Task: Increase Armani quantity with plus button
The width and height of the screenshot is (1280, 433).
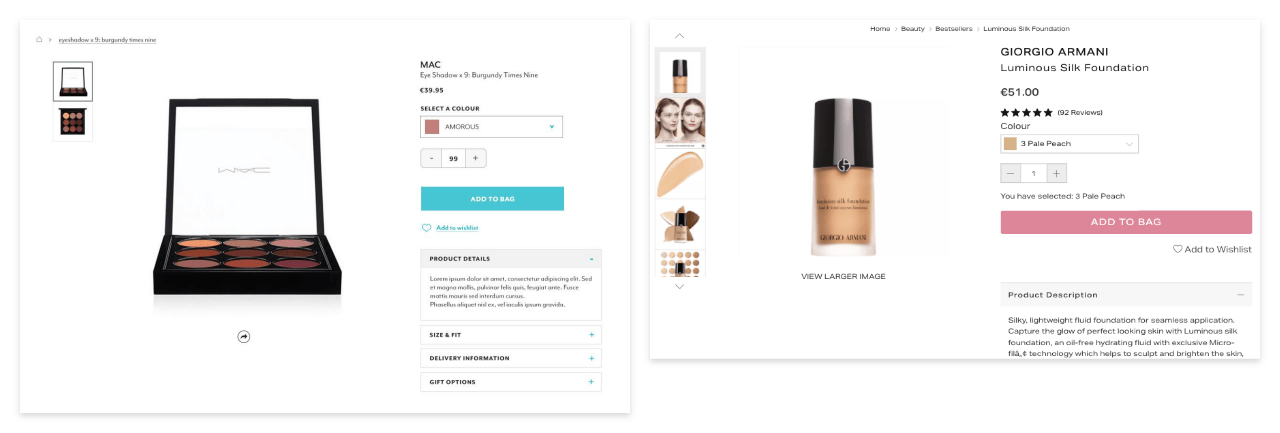Action: (x=1057, y=173)
